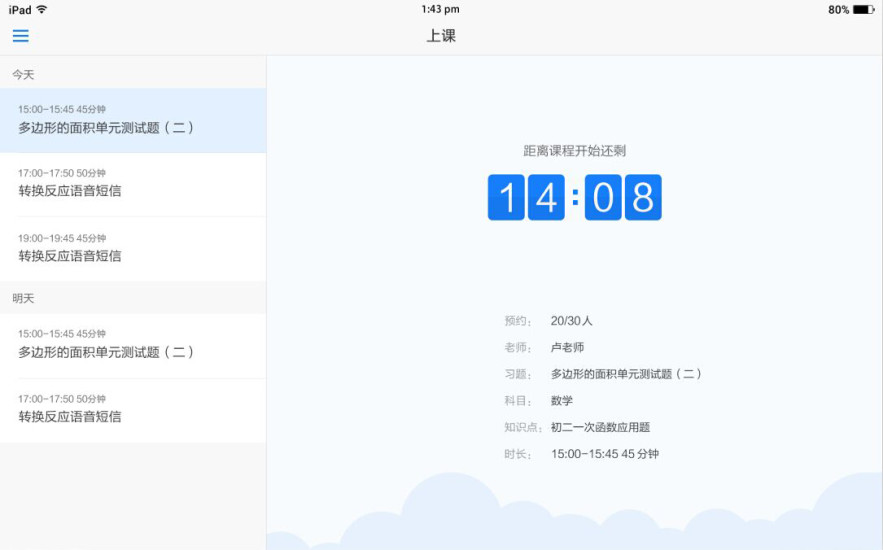The height and width of the screenshot is (550, 883).
Task: Click the 数学 subject value
Action: (x=562, y=400)
